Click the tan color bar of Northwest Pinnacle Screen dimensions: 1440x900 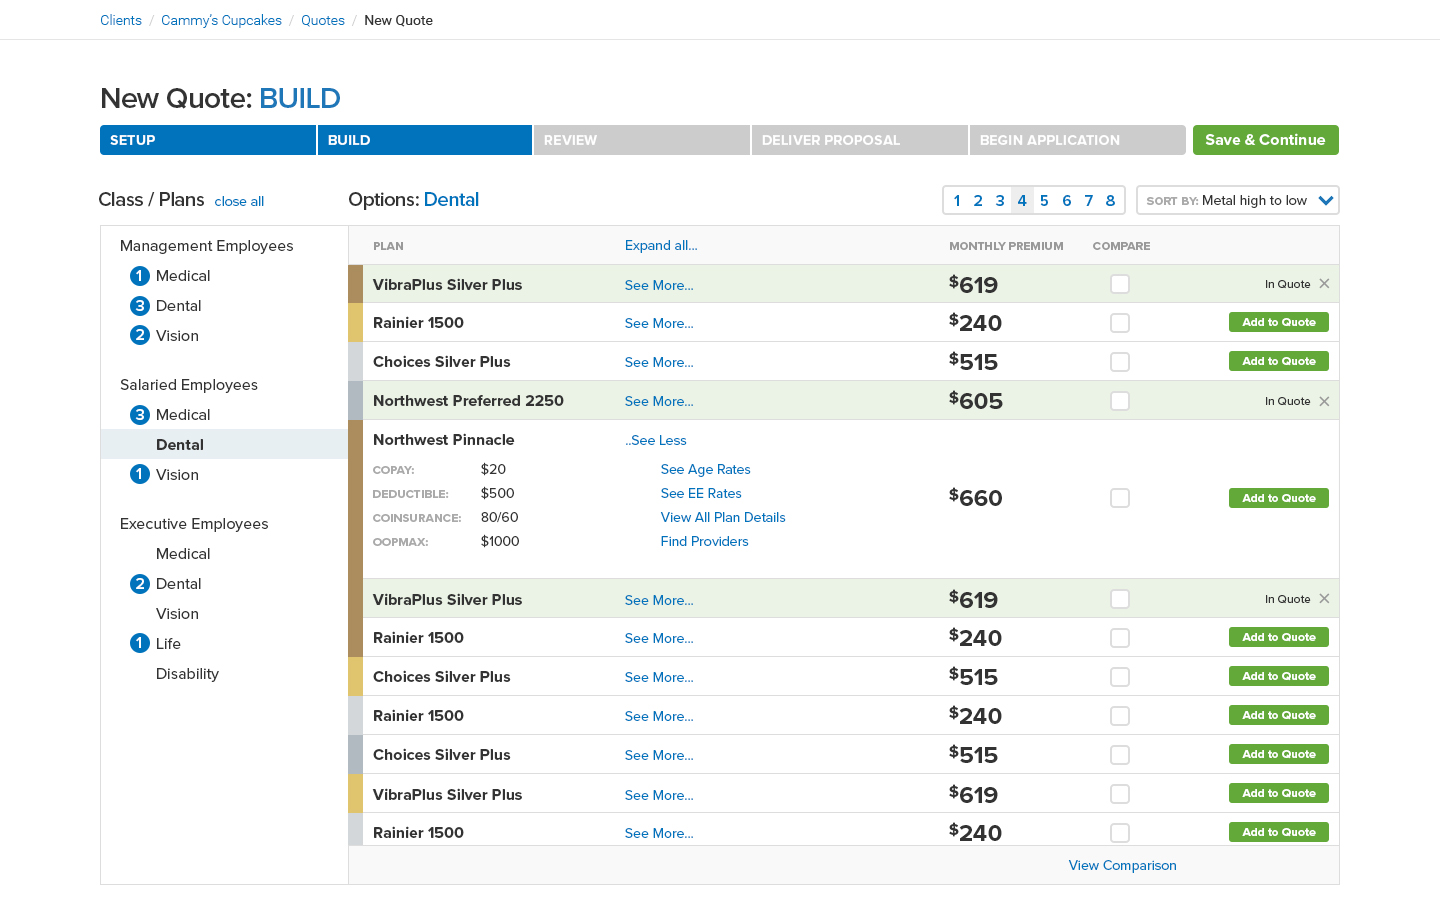coord(355,498)
